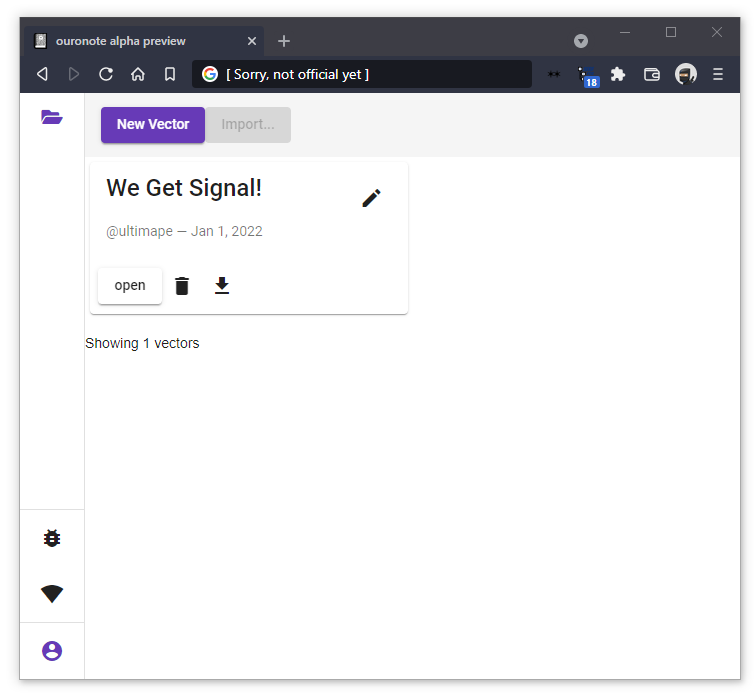Screen dimensions: 754x695
Task: Bookmark this page
Action: pos(170,74)
